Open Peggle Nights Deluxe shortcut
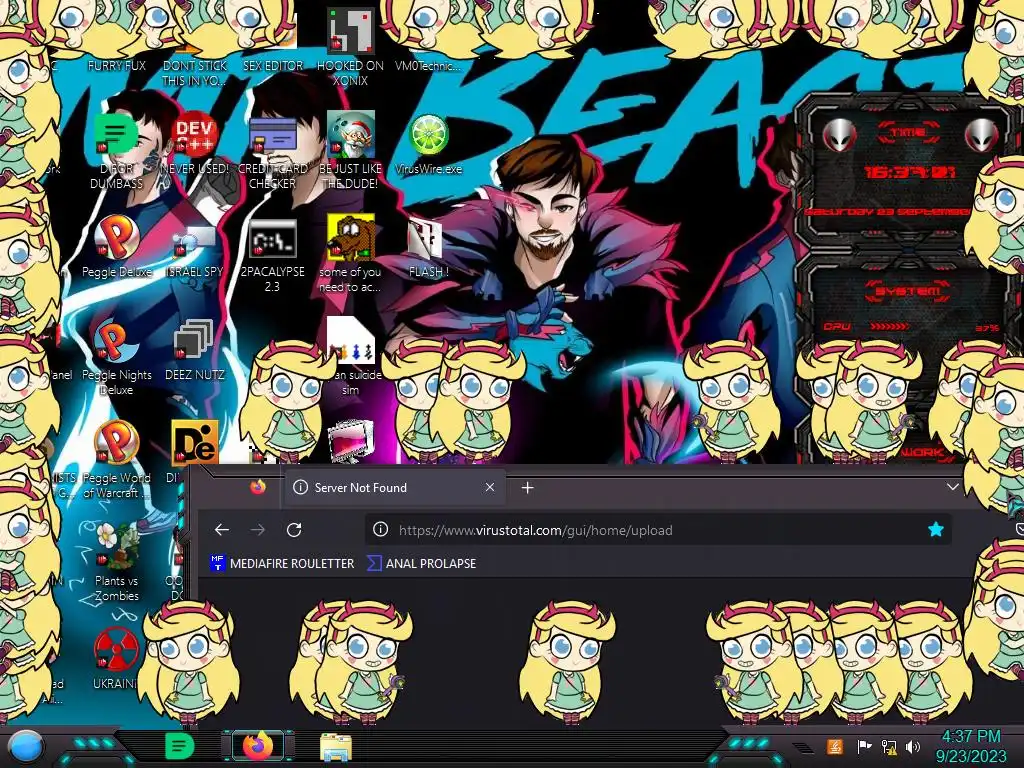This screenshot has width=1024, height=768. tap(116, 341)
